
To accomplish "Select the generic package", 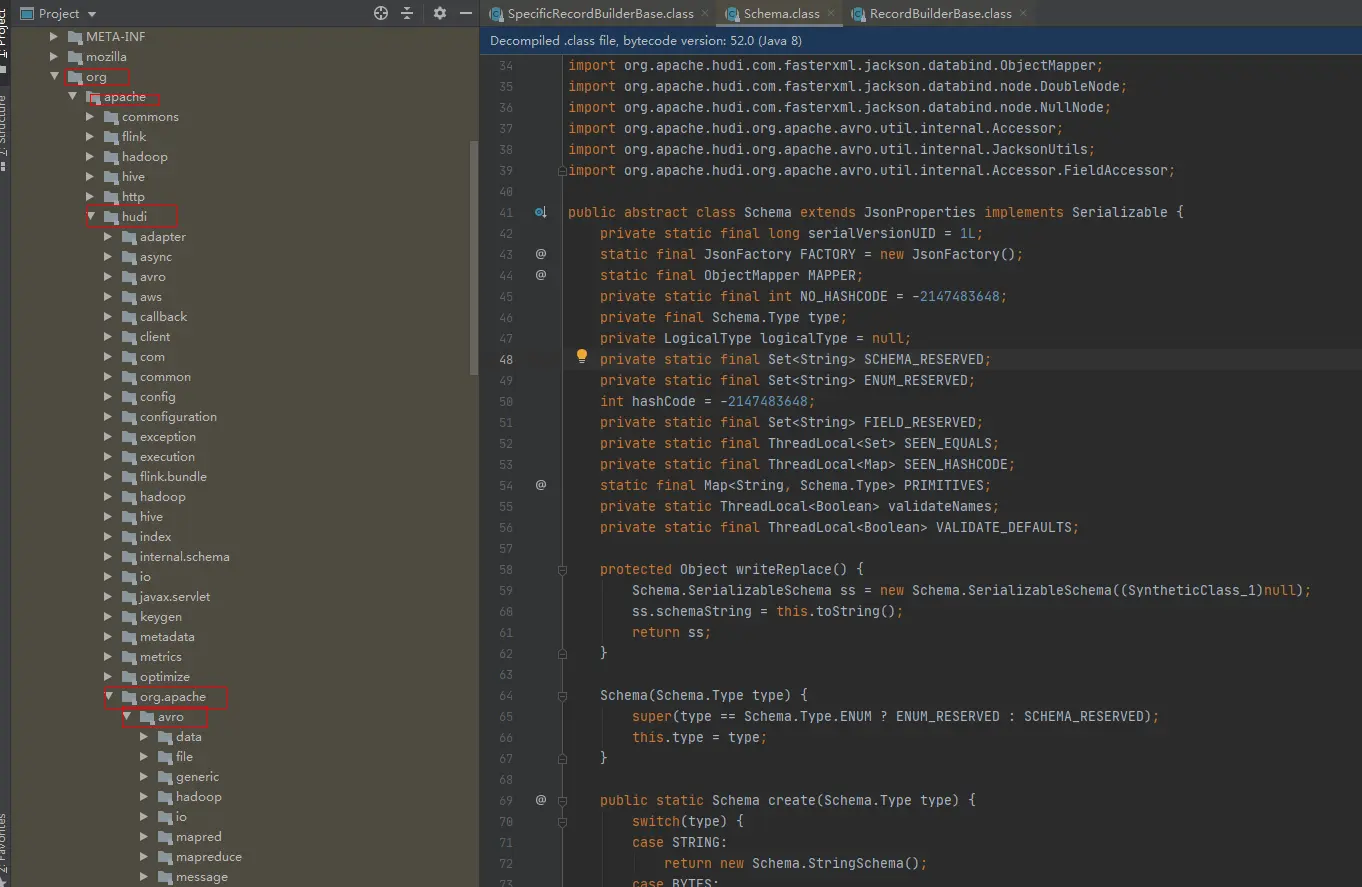I will (197, 777).
